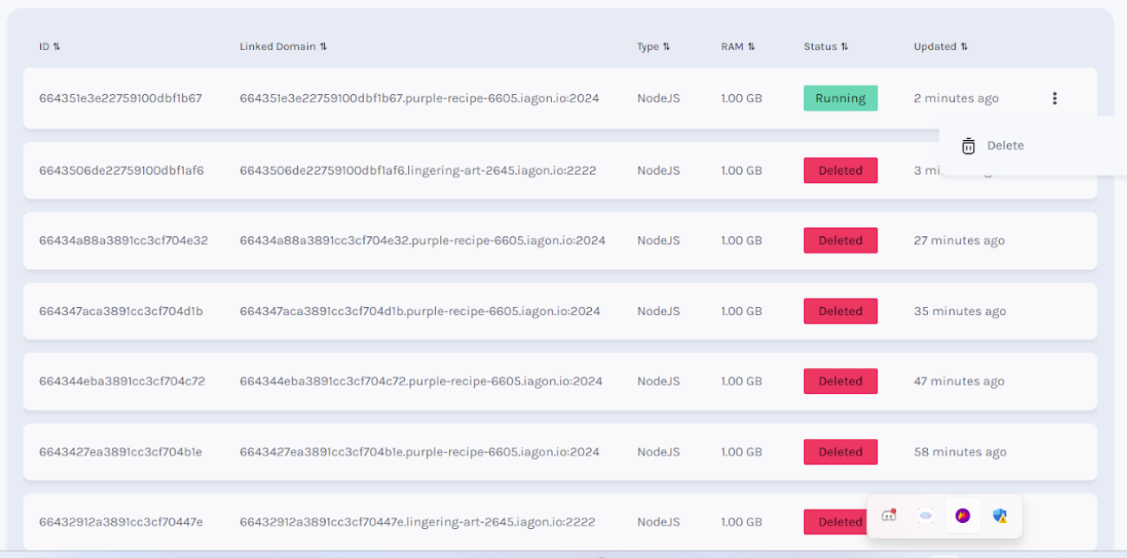Select the row with ID 664344eba3891cc3cf704c72
This screenshot has height=558, width=1127.
tap(122, 381)
